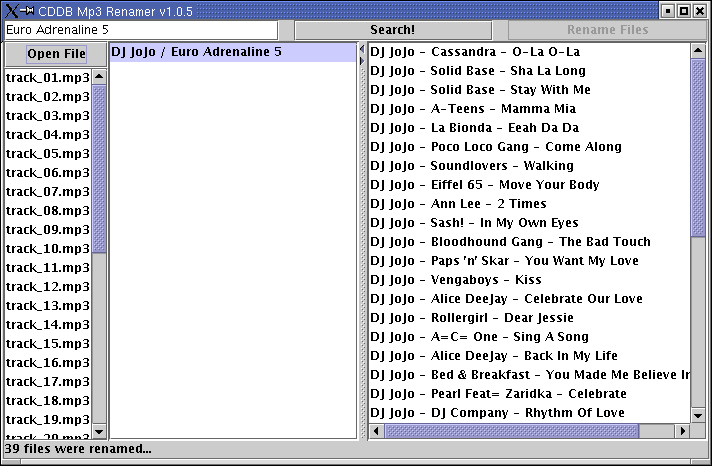Click the Rename Files button
This screenshot has height=466, width=712.
(607, 30)
